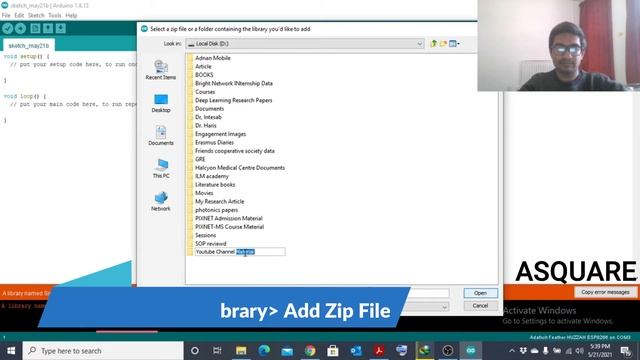Select Halcyon Medical Centre Documents folder

click(240, 168)
